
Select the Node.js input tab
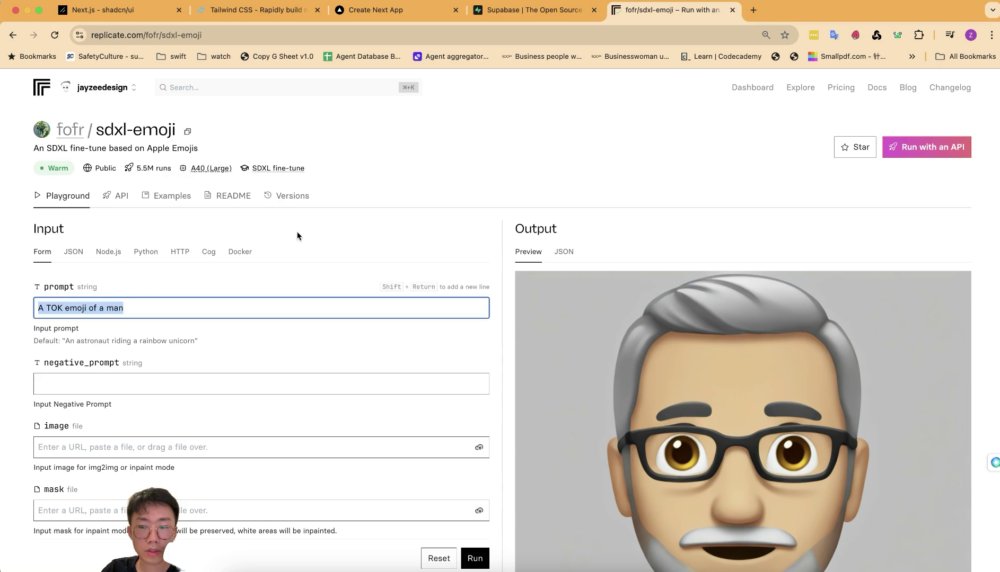coord(108,251)
